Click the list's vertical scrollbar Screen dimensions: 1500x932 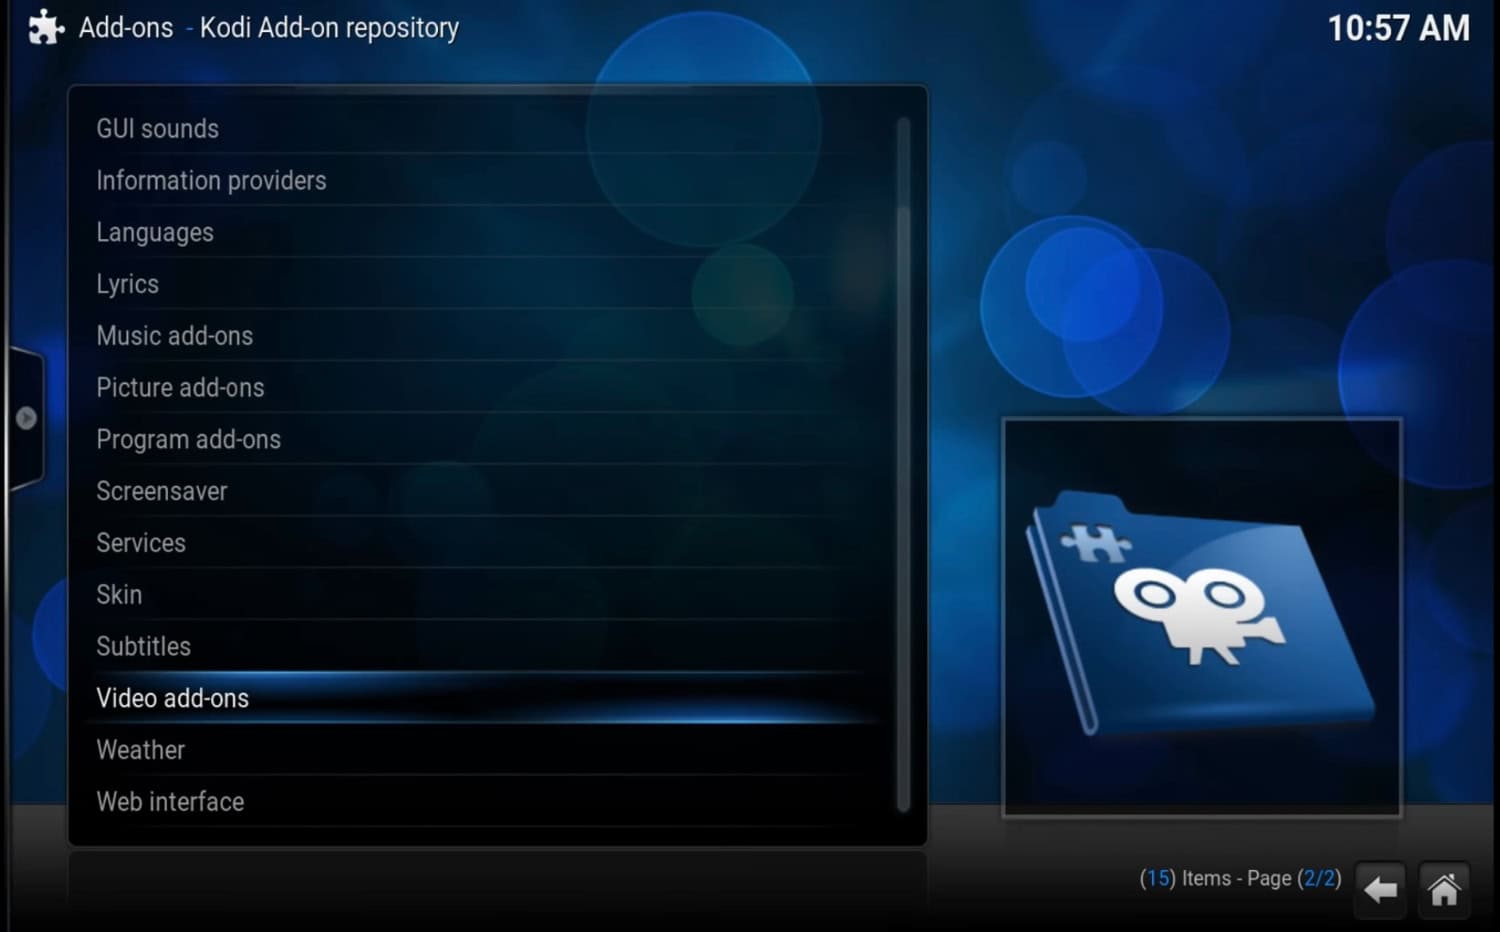[903, 465]
